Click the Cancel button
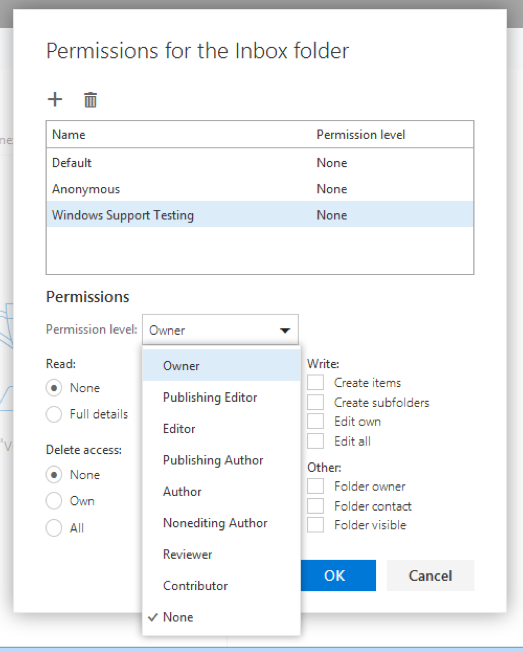523x651 pixels. click(x=430, y=575)
